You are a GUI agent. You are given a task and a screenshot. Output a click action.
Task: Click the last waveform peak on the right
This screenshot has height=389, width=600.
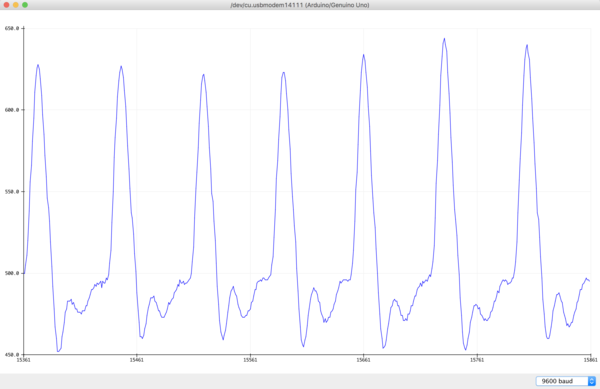527,45
